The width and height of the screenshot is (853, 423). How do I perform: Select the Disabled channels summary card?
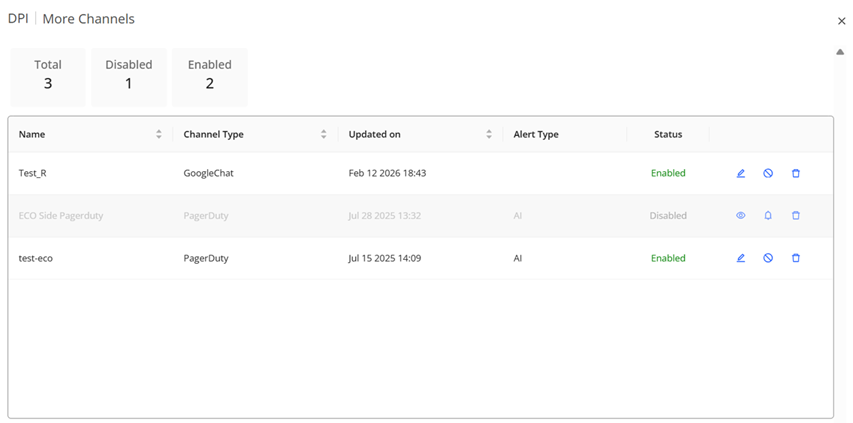pos(129,76)
